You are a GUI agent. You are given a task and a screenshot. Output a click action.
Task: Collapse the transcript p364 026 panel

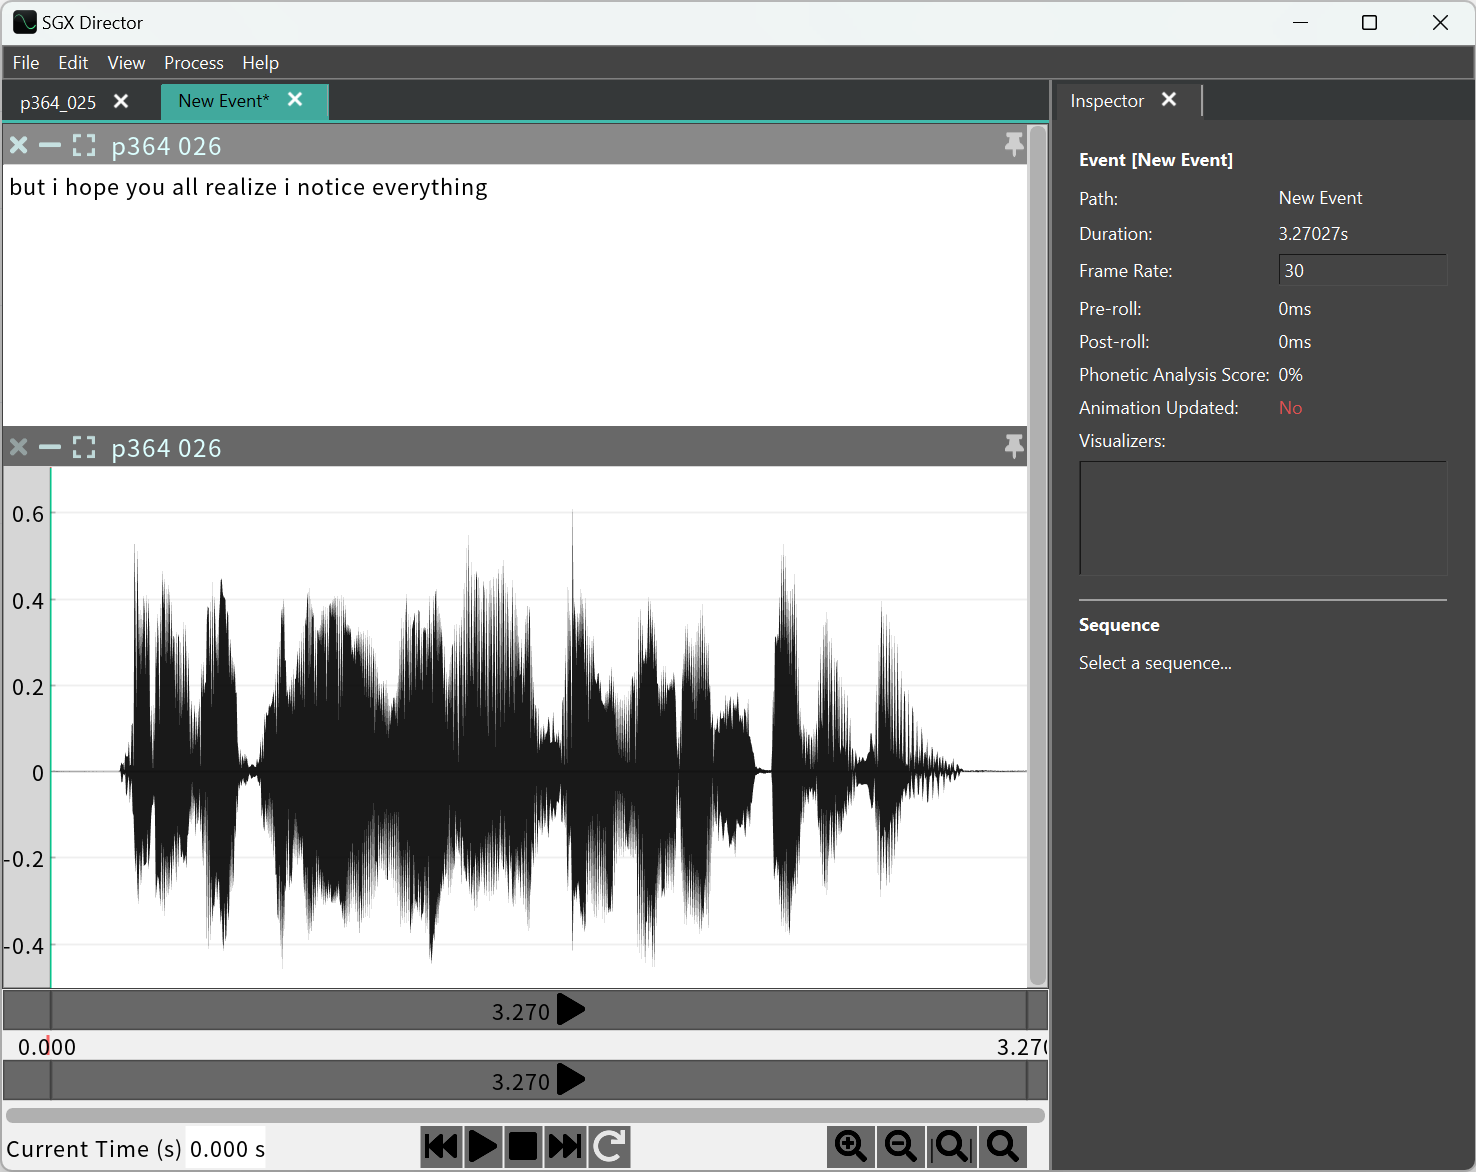(50, 146)
